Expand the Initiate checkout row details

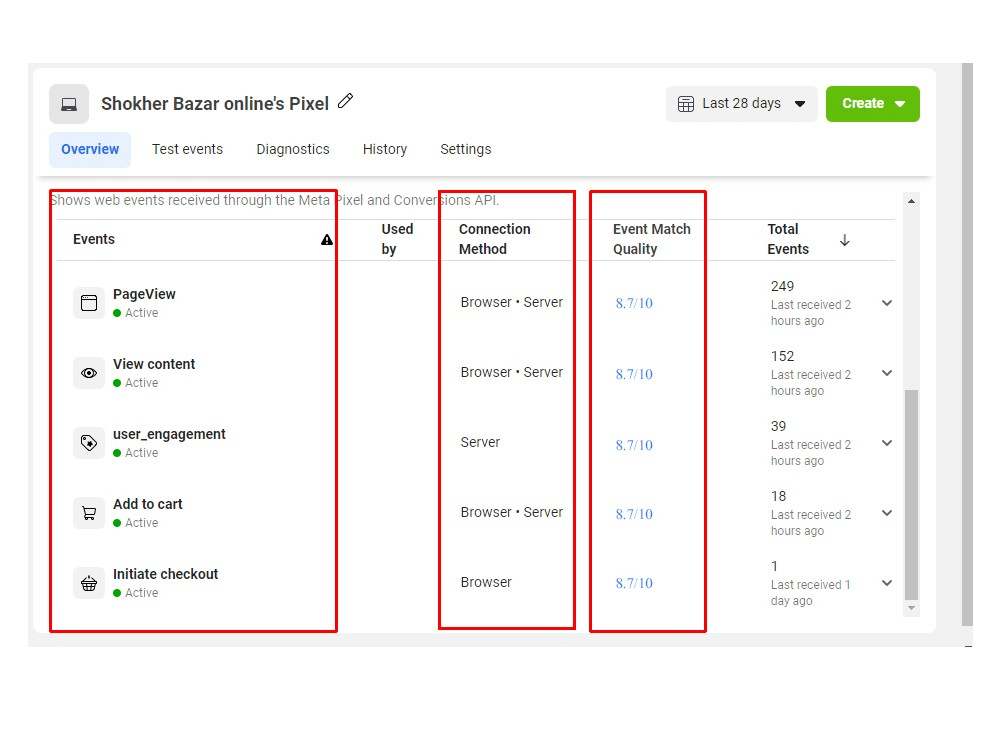(x=885, y=583)
